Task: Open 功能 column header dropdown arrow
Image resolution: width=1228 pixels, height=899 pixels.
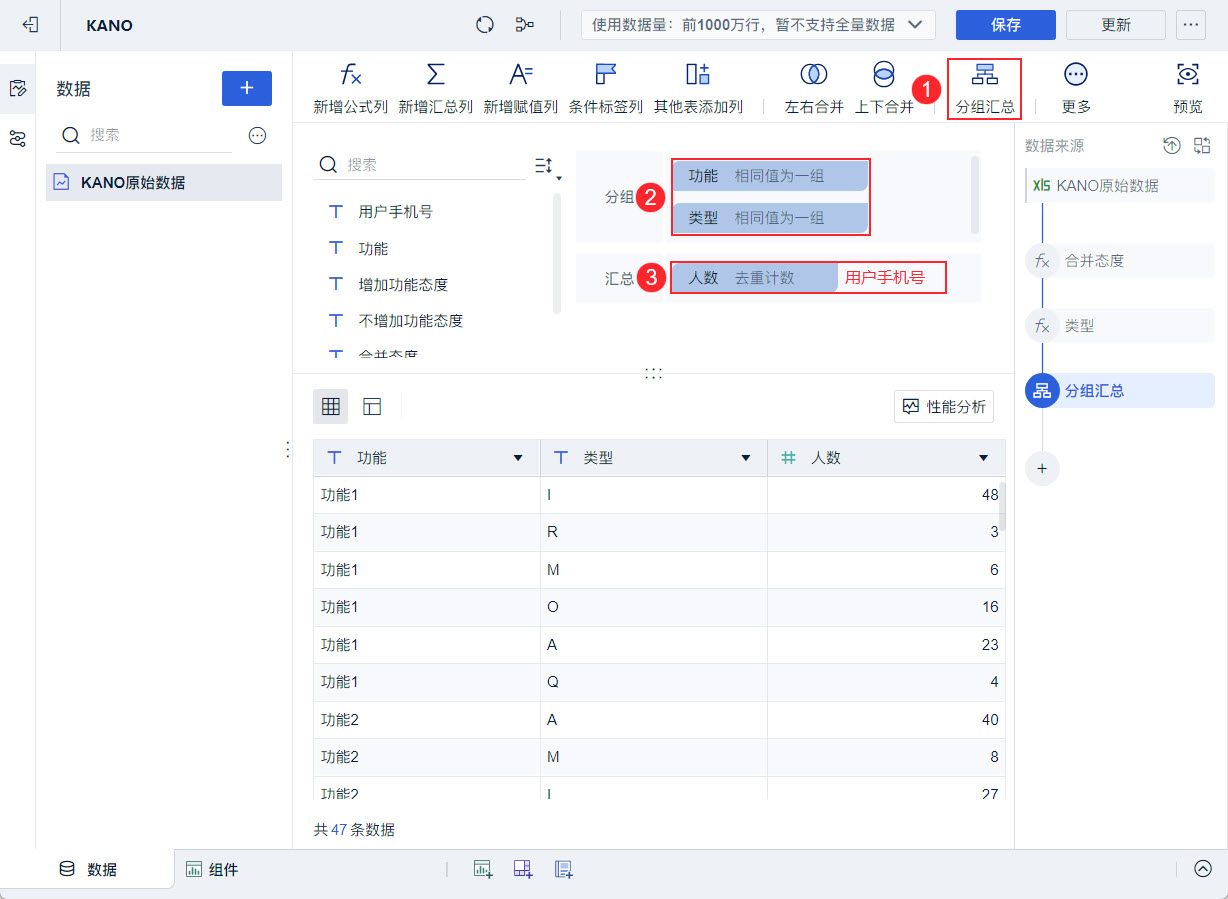Action: tap(518, 458)
